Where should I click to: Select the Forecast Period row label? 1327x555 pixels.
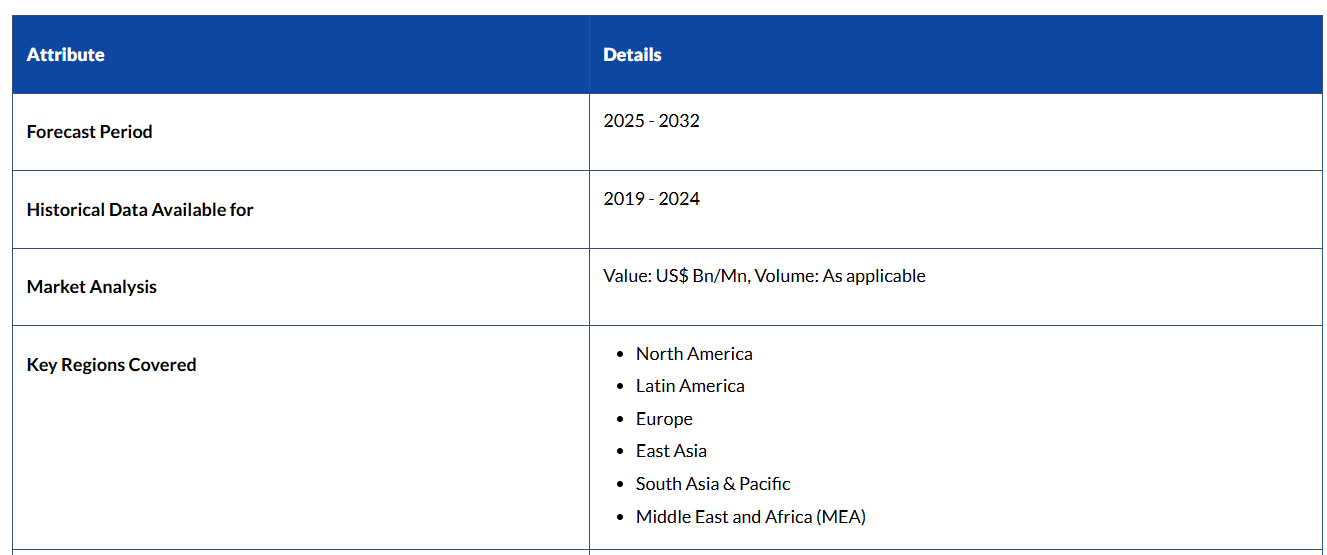point(90,132)
